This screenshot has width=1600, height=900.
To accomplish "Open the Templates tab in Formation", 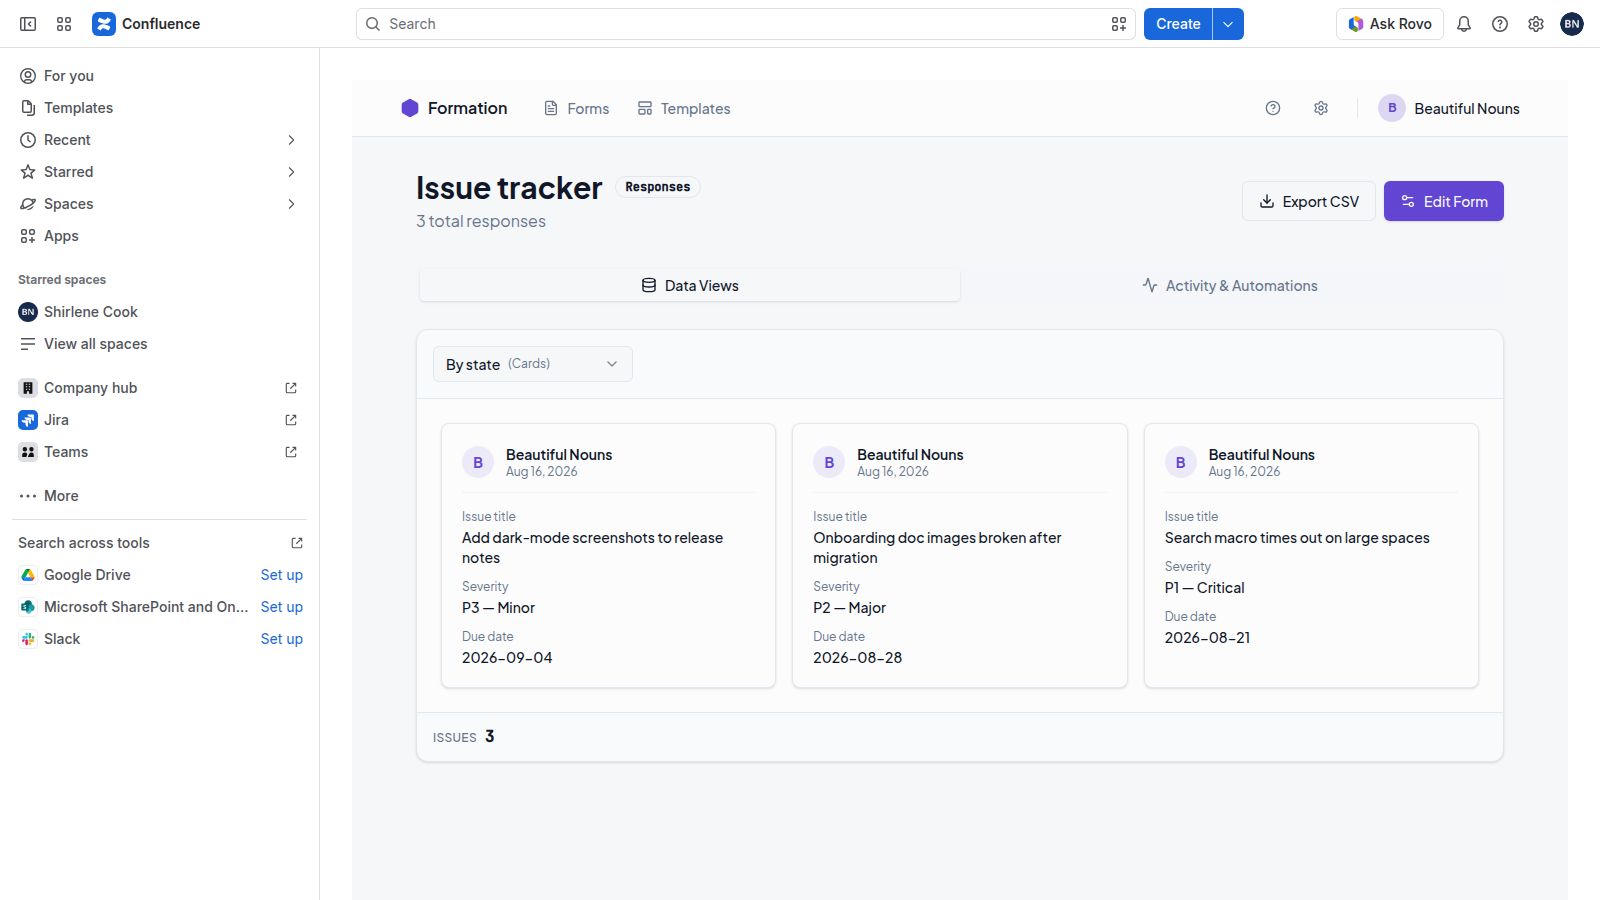I will [x=684, y=109].
